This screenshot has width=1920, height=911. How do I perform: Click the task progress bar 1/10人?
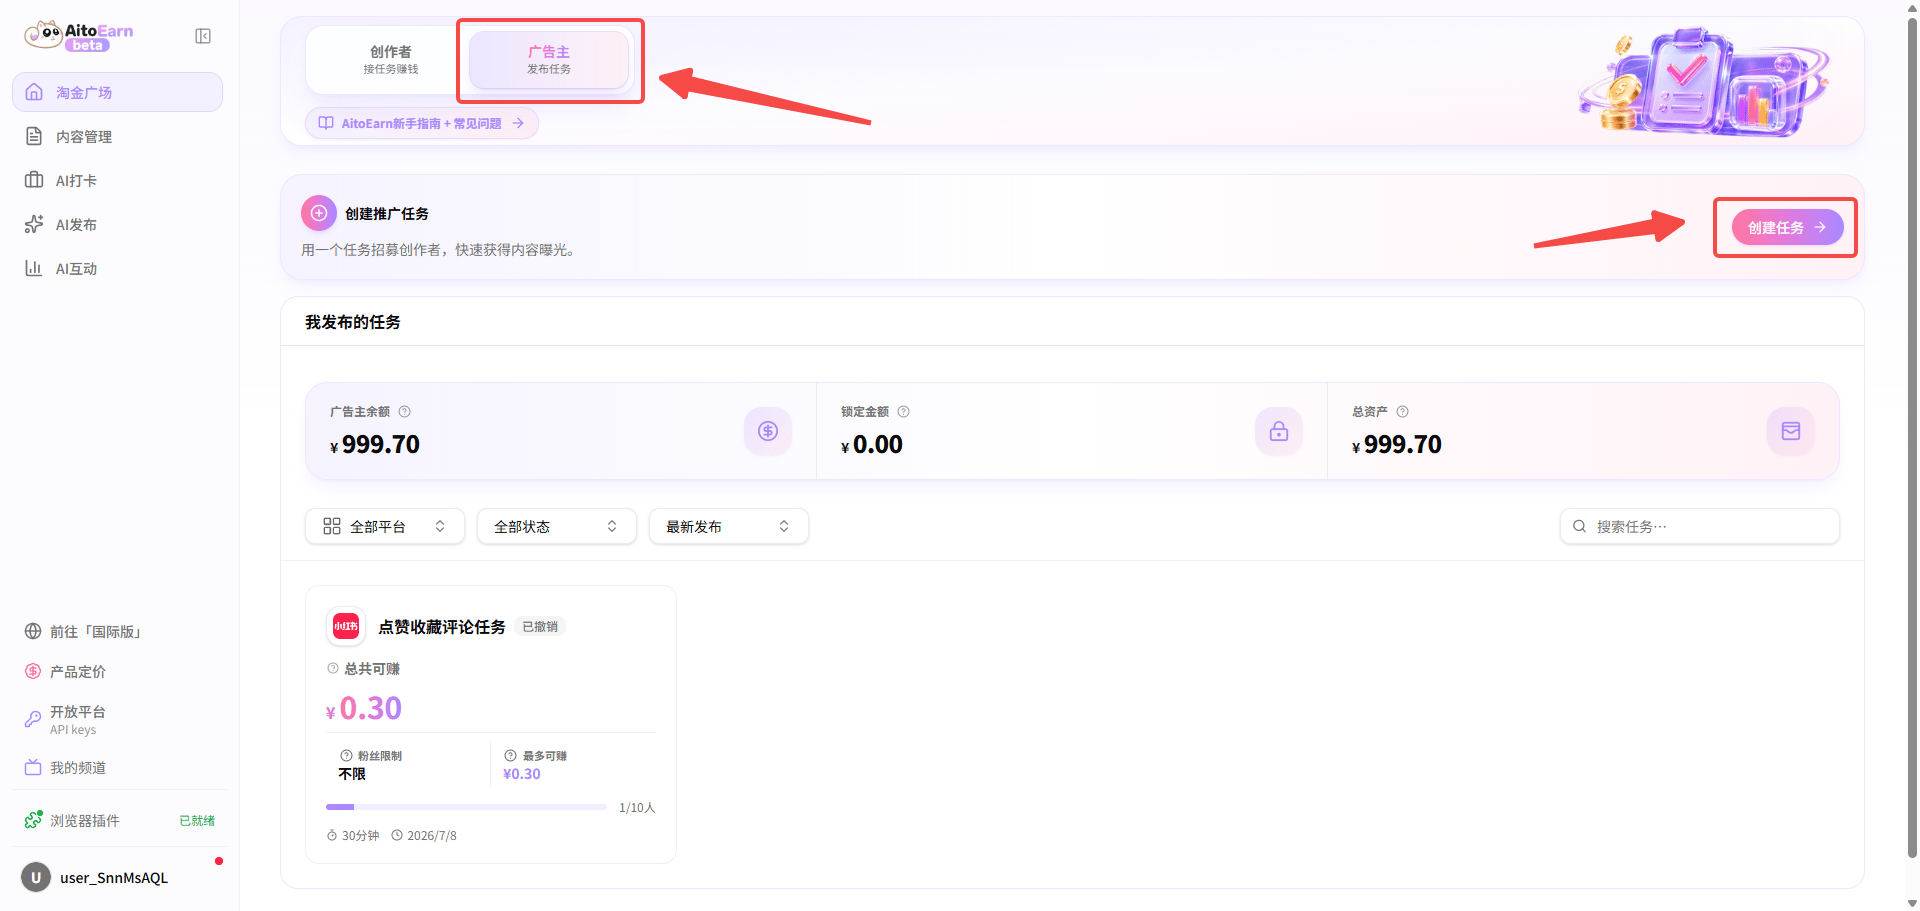(x=466, y=807)
